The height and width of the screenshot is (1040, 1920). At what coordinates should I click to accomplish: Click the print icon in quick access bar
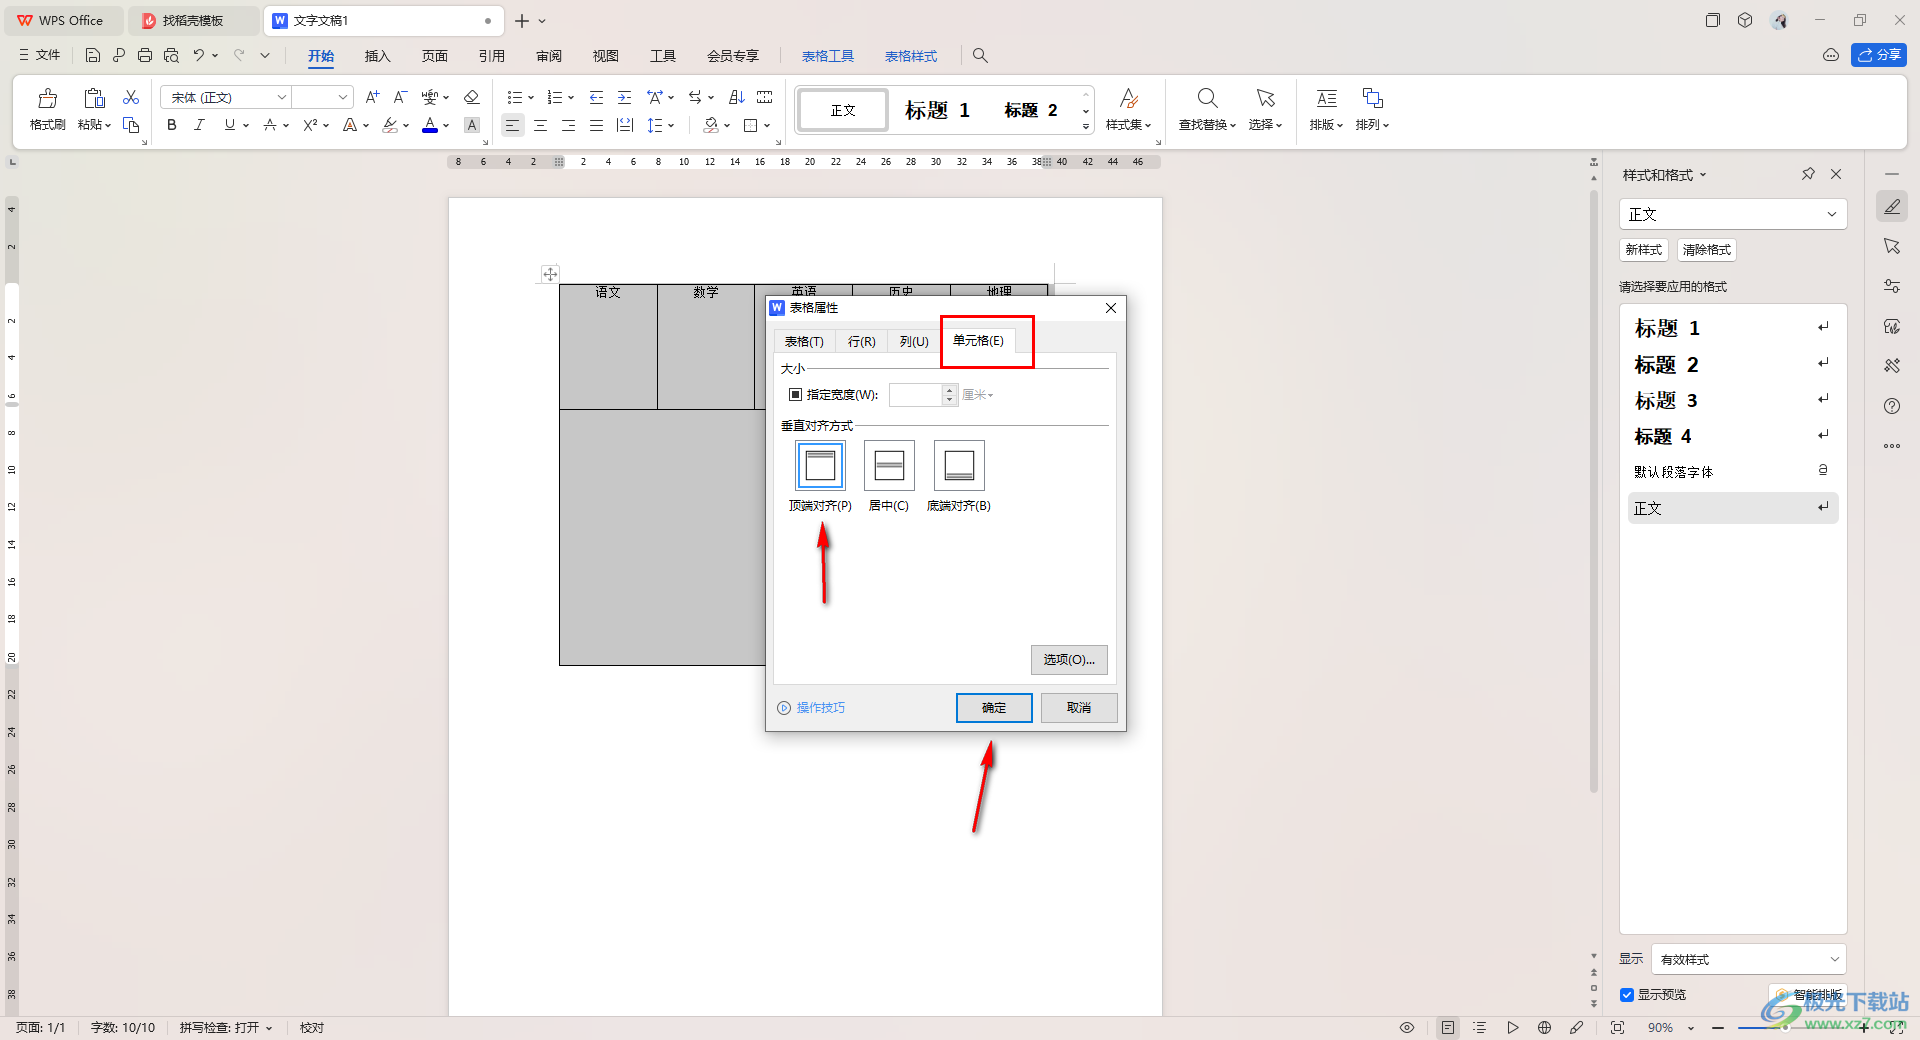(x=145, y=55)
